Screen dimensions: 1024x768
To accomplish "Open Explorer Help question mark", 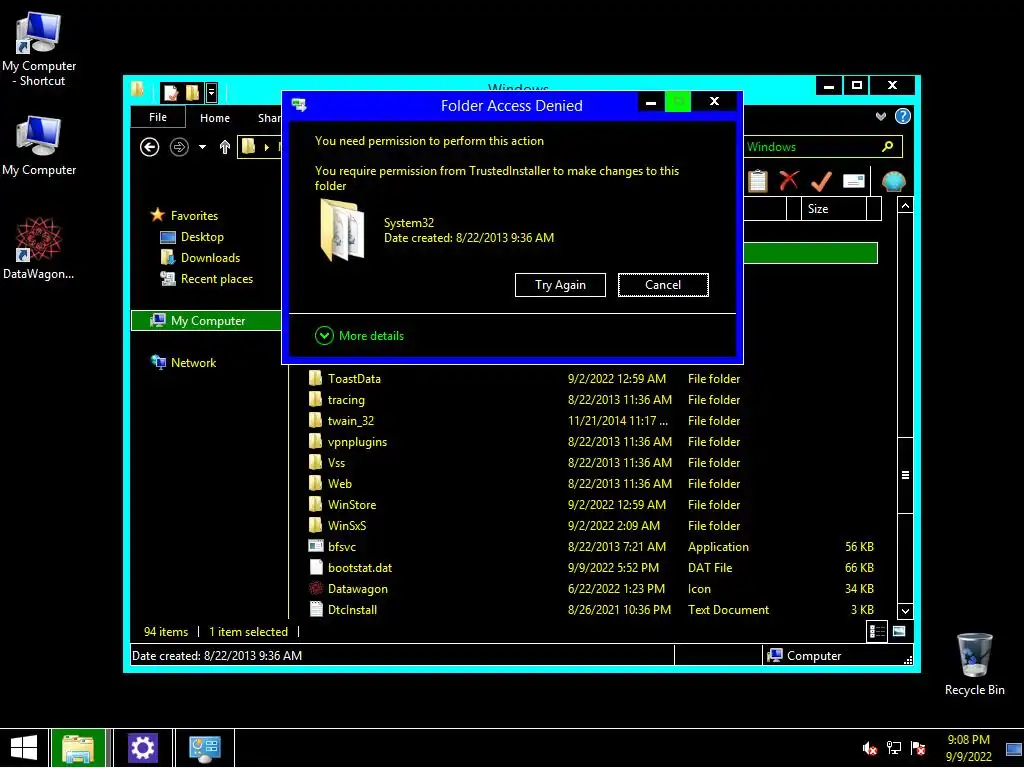I will click(903, 116).
